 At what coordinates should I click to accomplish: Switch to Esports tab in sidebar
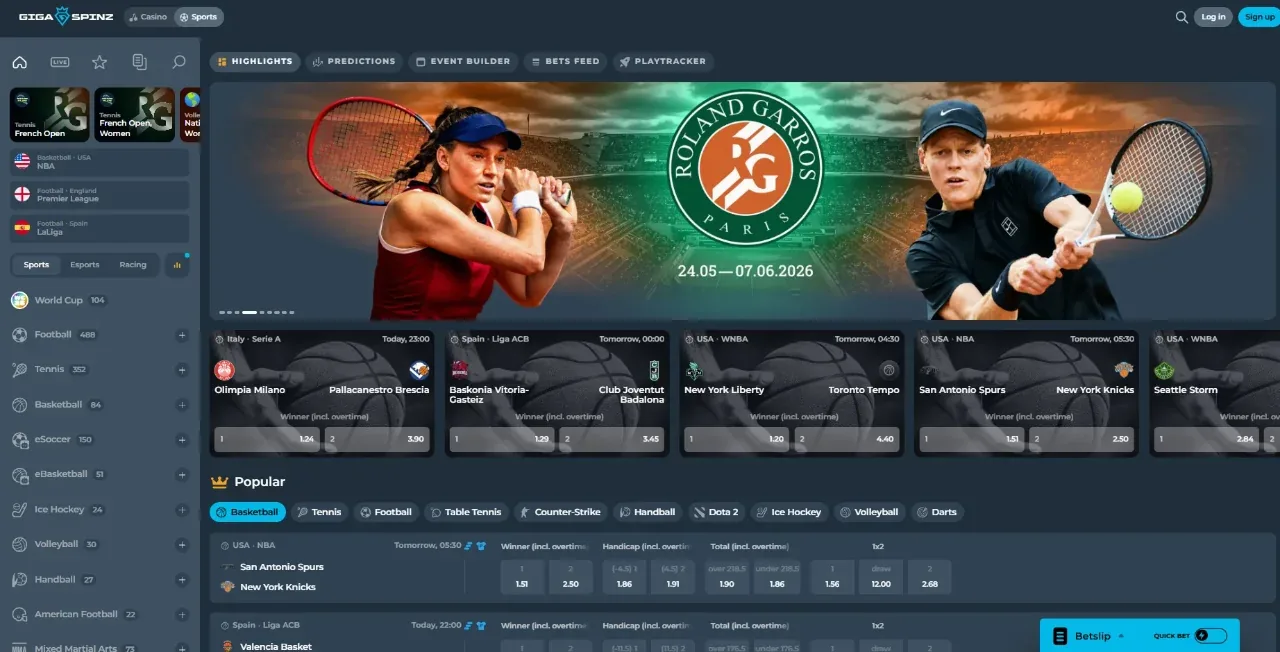click(x=85, y=265)
